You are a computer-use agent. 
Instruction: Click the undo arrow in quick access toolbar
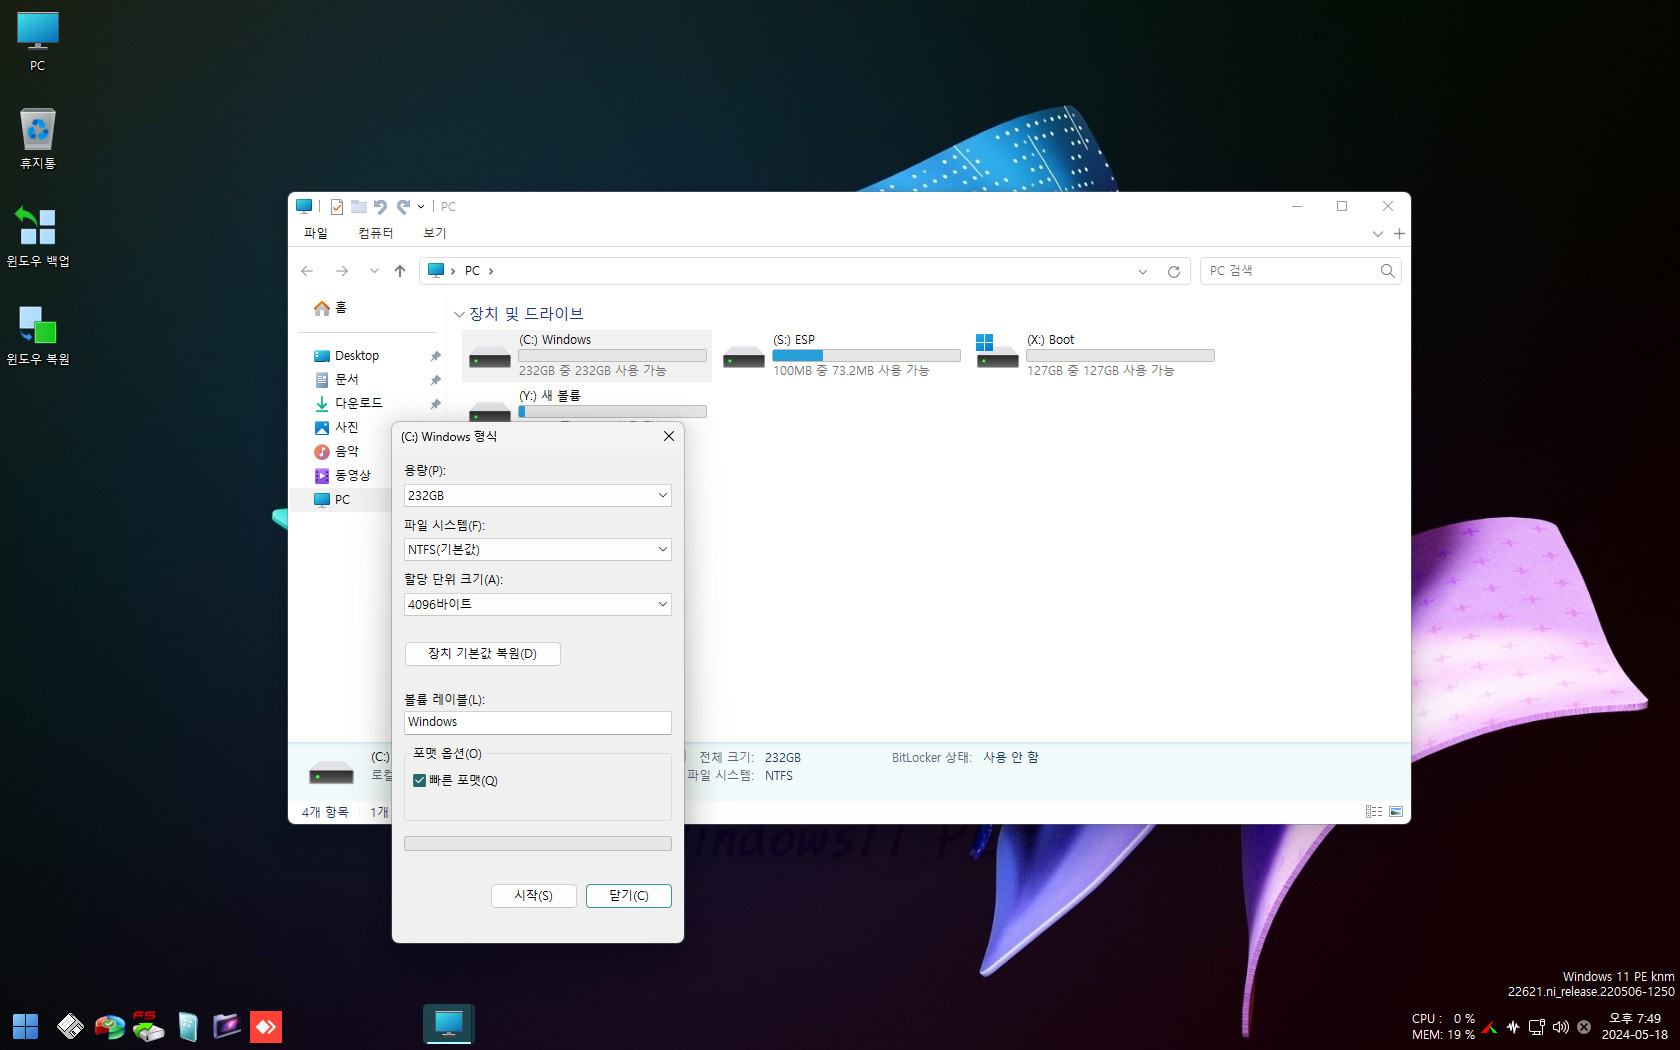380,207
